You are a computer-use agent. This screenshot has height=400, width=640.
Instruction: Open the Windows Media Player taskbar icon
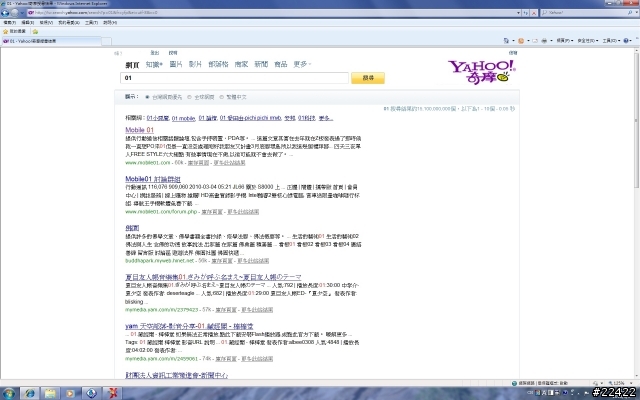click(71, 393)
